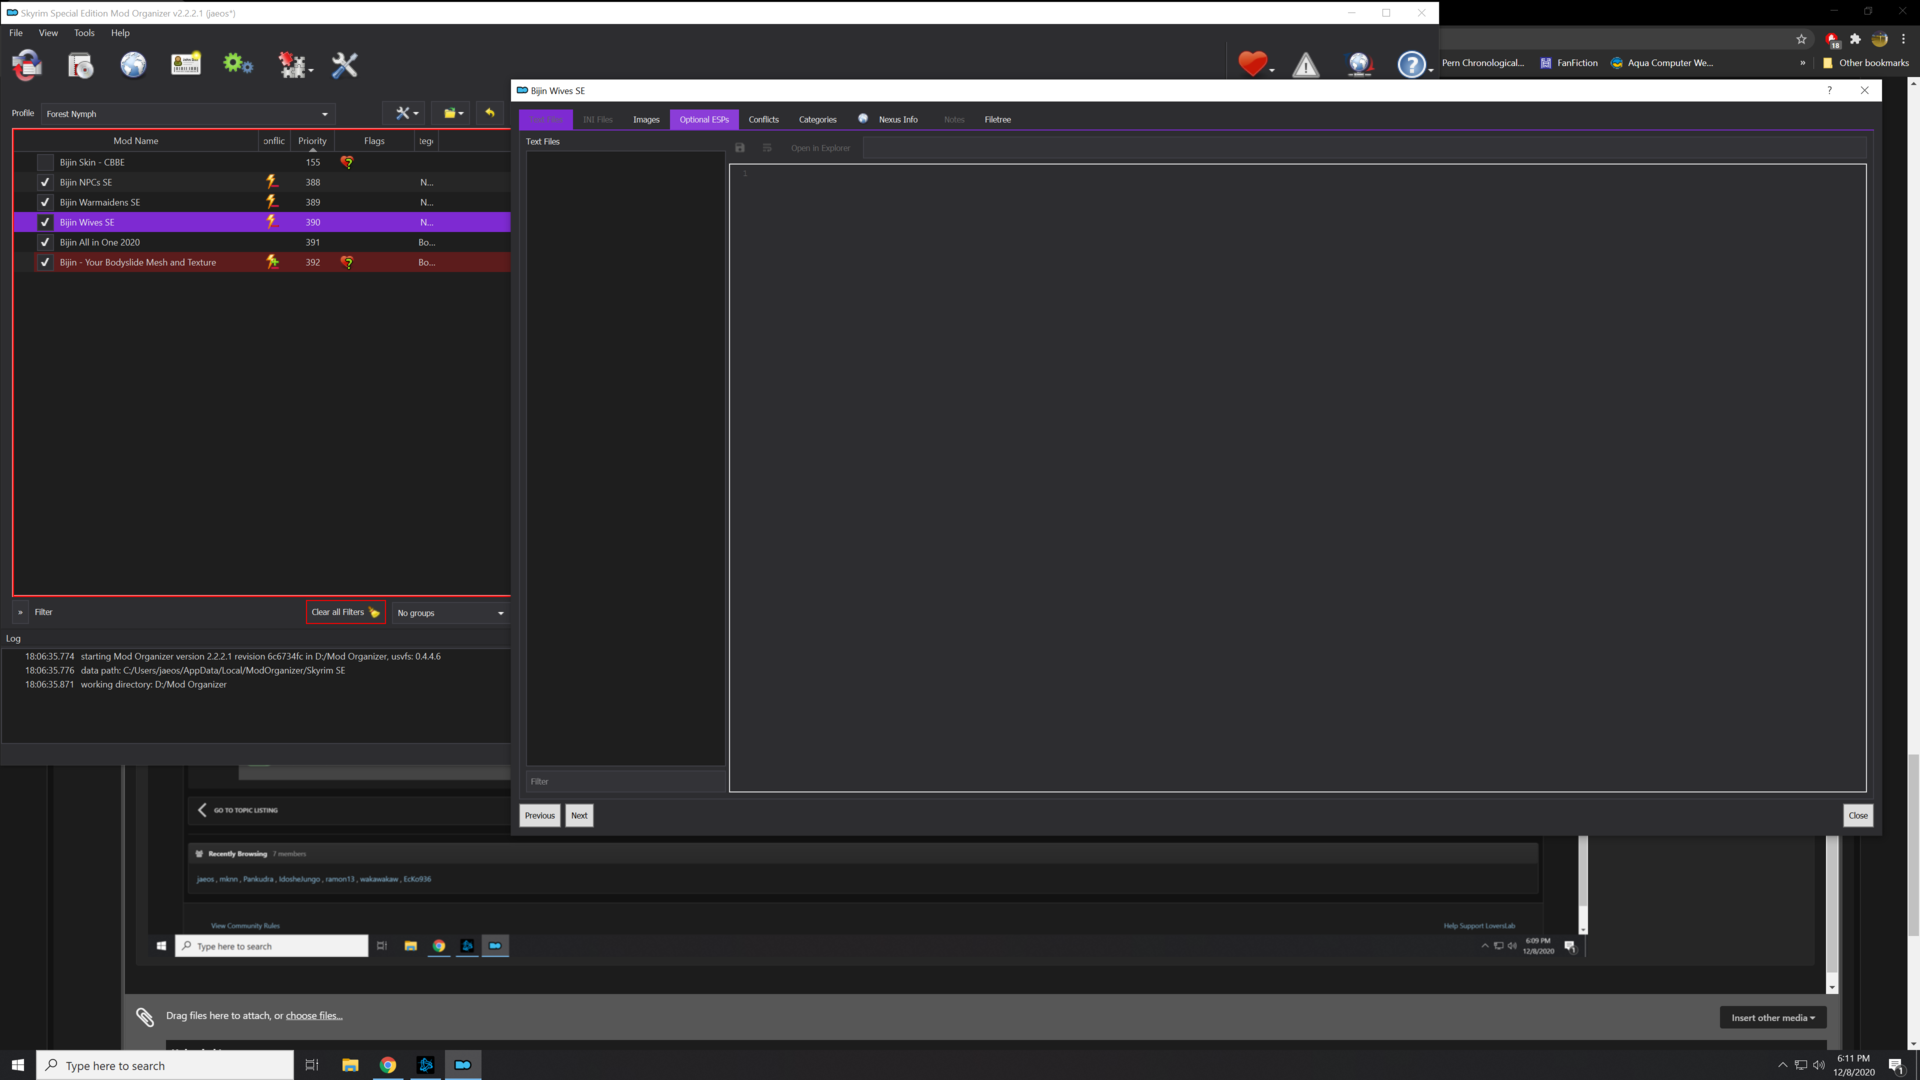Open Insert other media dropdown
1920x1080 pixels.
pyautogui.click(x=1773, y=1018)
